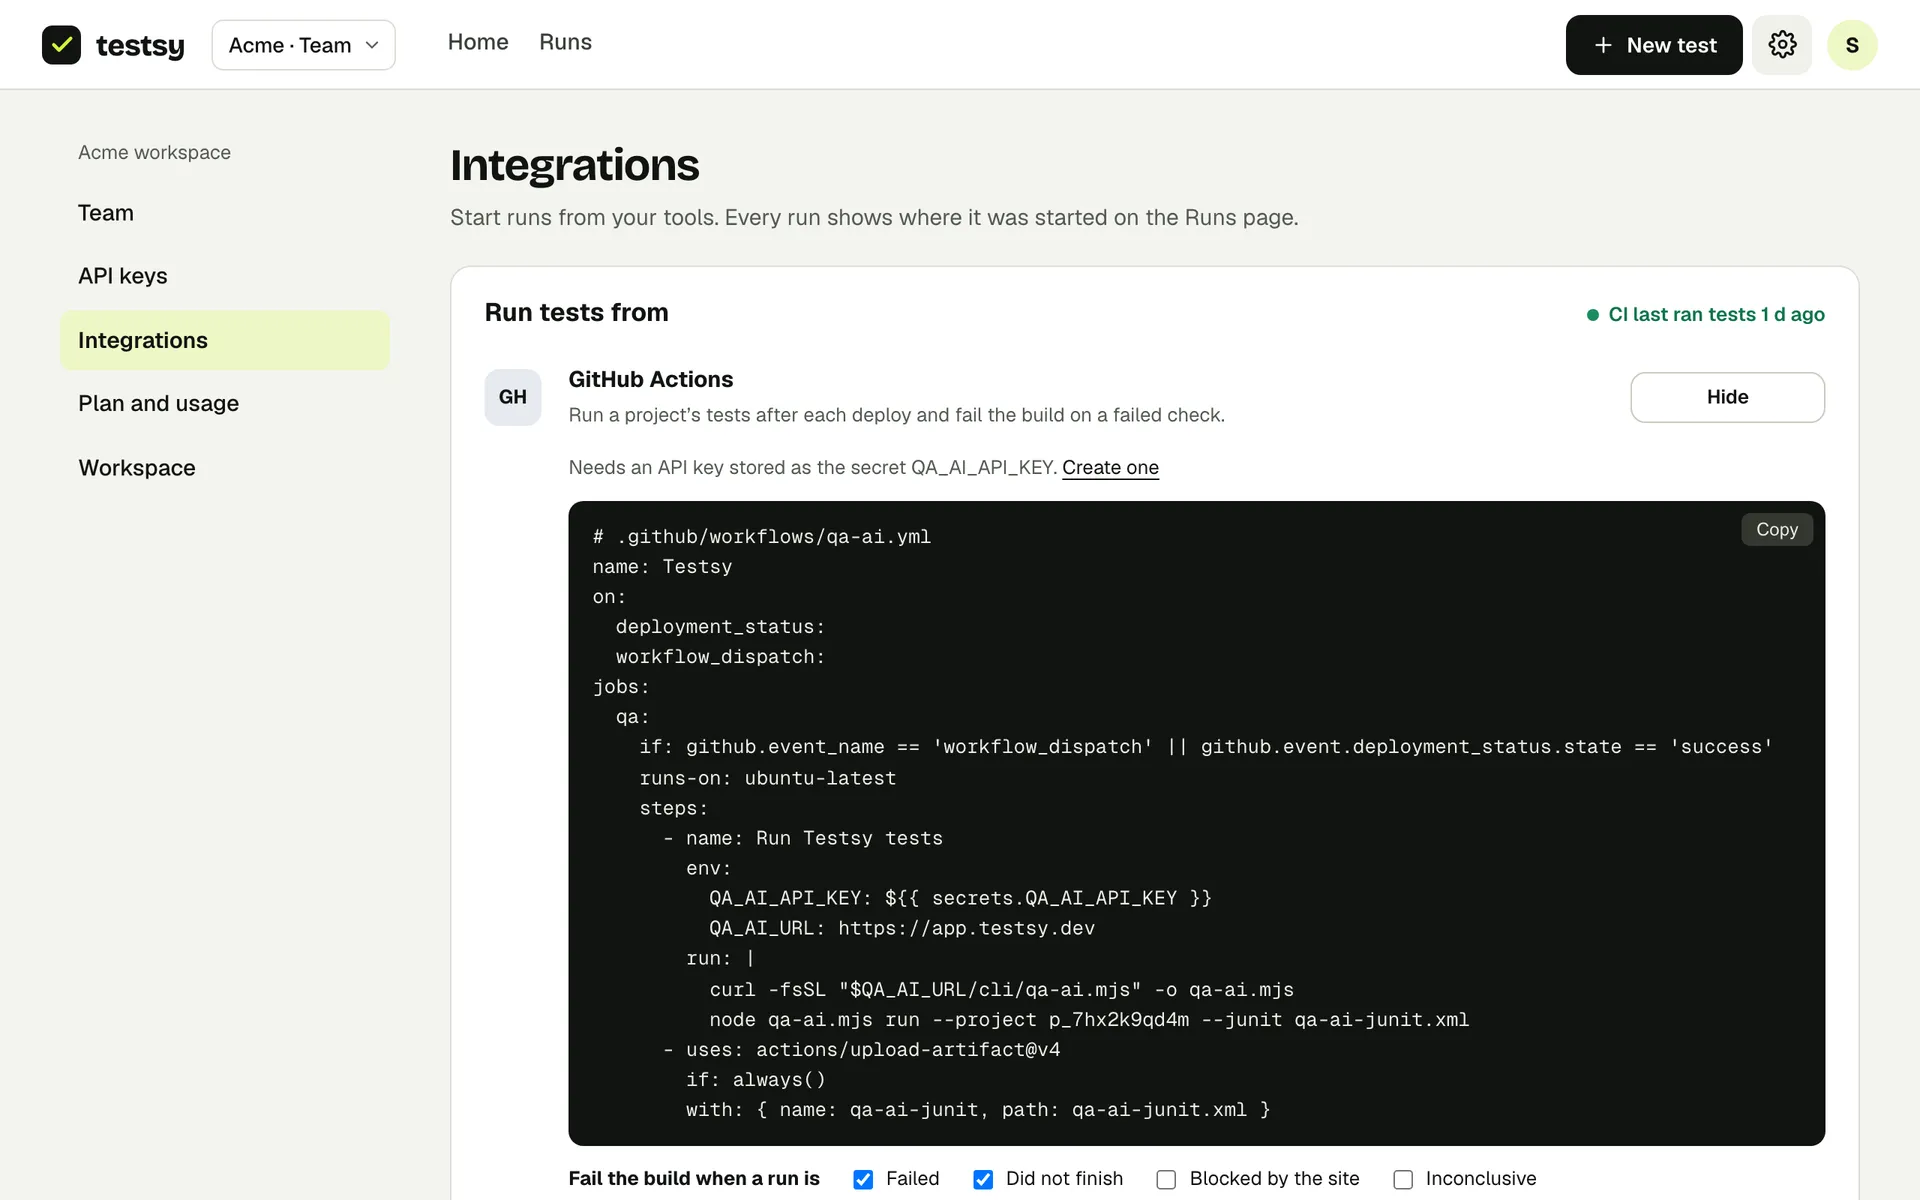This screenshot has width=1920, height=1200.
Task: Click the testsy checkmark logo icon
Action: point(61,45)
